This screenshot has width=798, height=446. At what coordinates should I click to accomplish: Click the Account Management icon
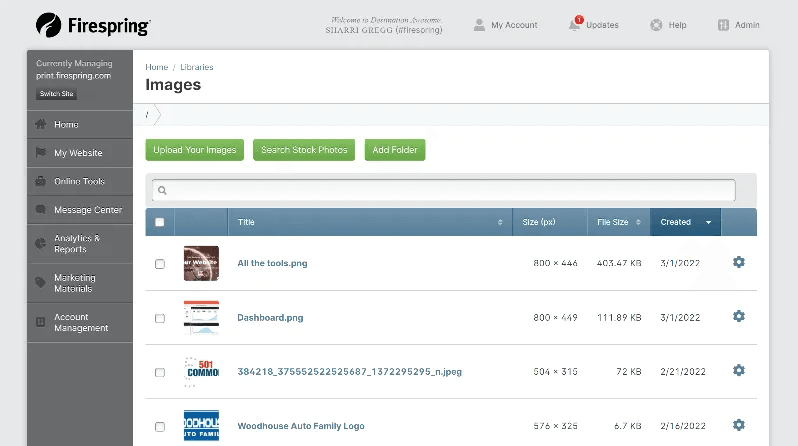pyautogui.click(x=41, y=322)
